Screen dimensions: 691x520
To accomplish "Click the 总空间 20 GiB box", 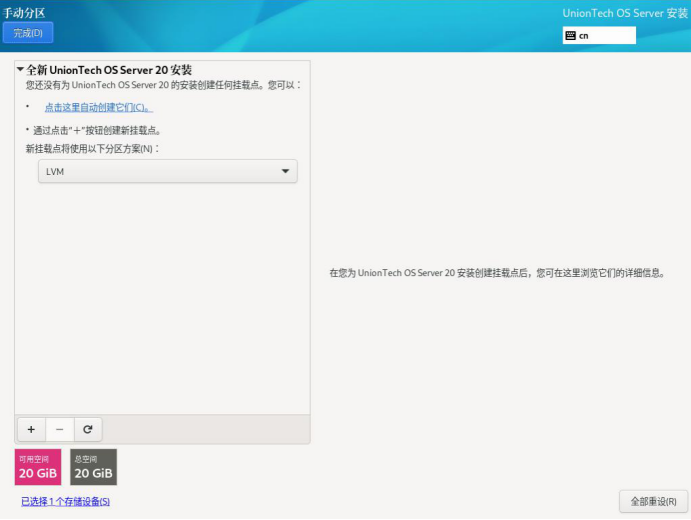I will [x=93, y=467].
